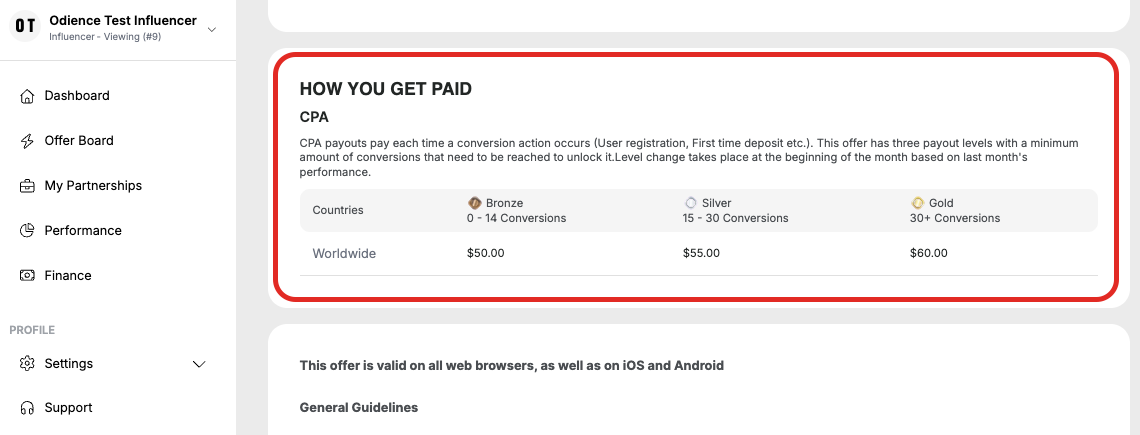Click the My Partnerships briefcase icon
This screenshot has height=435, width=1140.
tap(27, 186)
